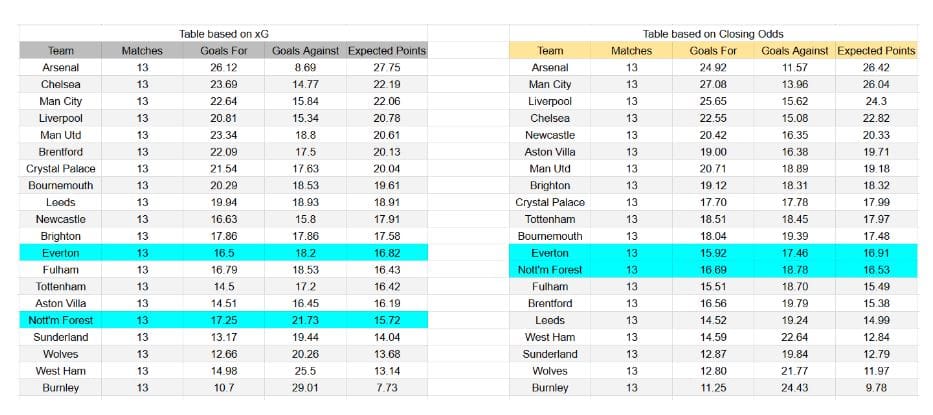
Task: Select the Chelsea cell in the xG table
Action: coord(60,85)
